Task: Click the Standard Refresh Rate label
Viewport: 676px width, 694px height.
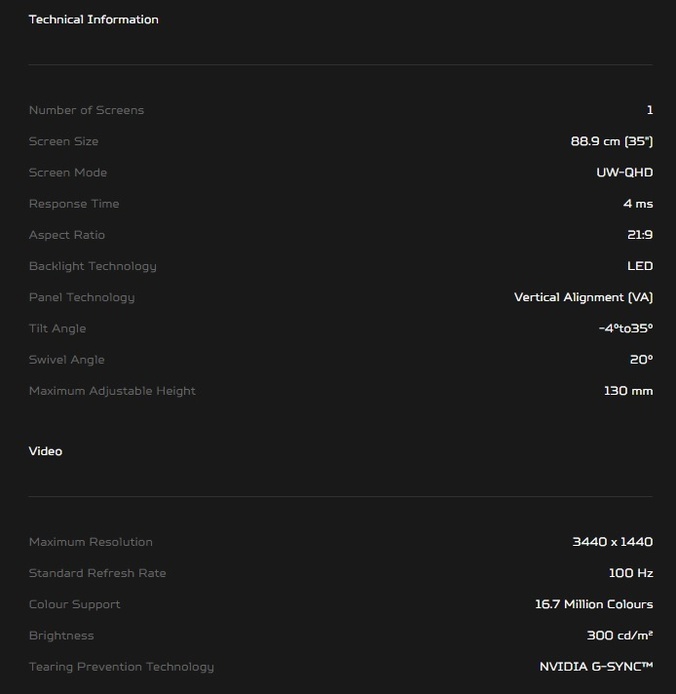Action: (x=97, y=573)
